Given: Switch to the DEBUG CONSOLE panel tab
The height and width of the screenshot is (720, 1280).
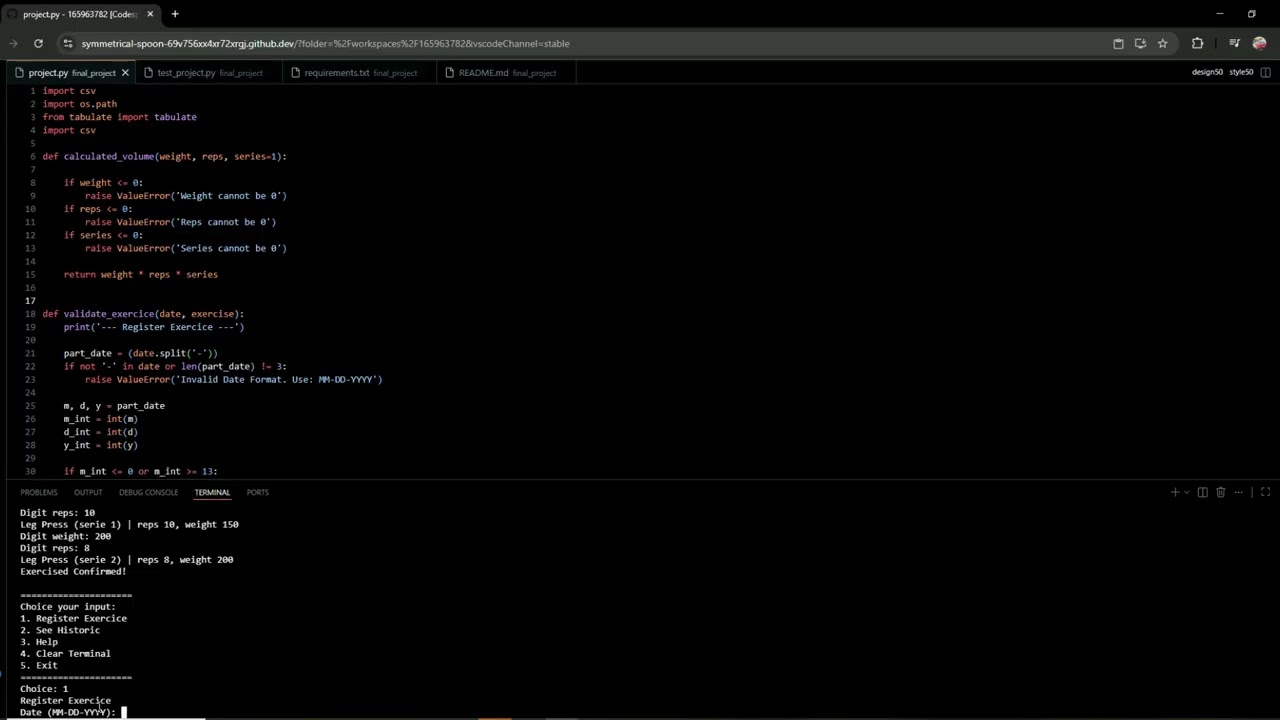Looking at the screenshot, I should [148, 492].
